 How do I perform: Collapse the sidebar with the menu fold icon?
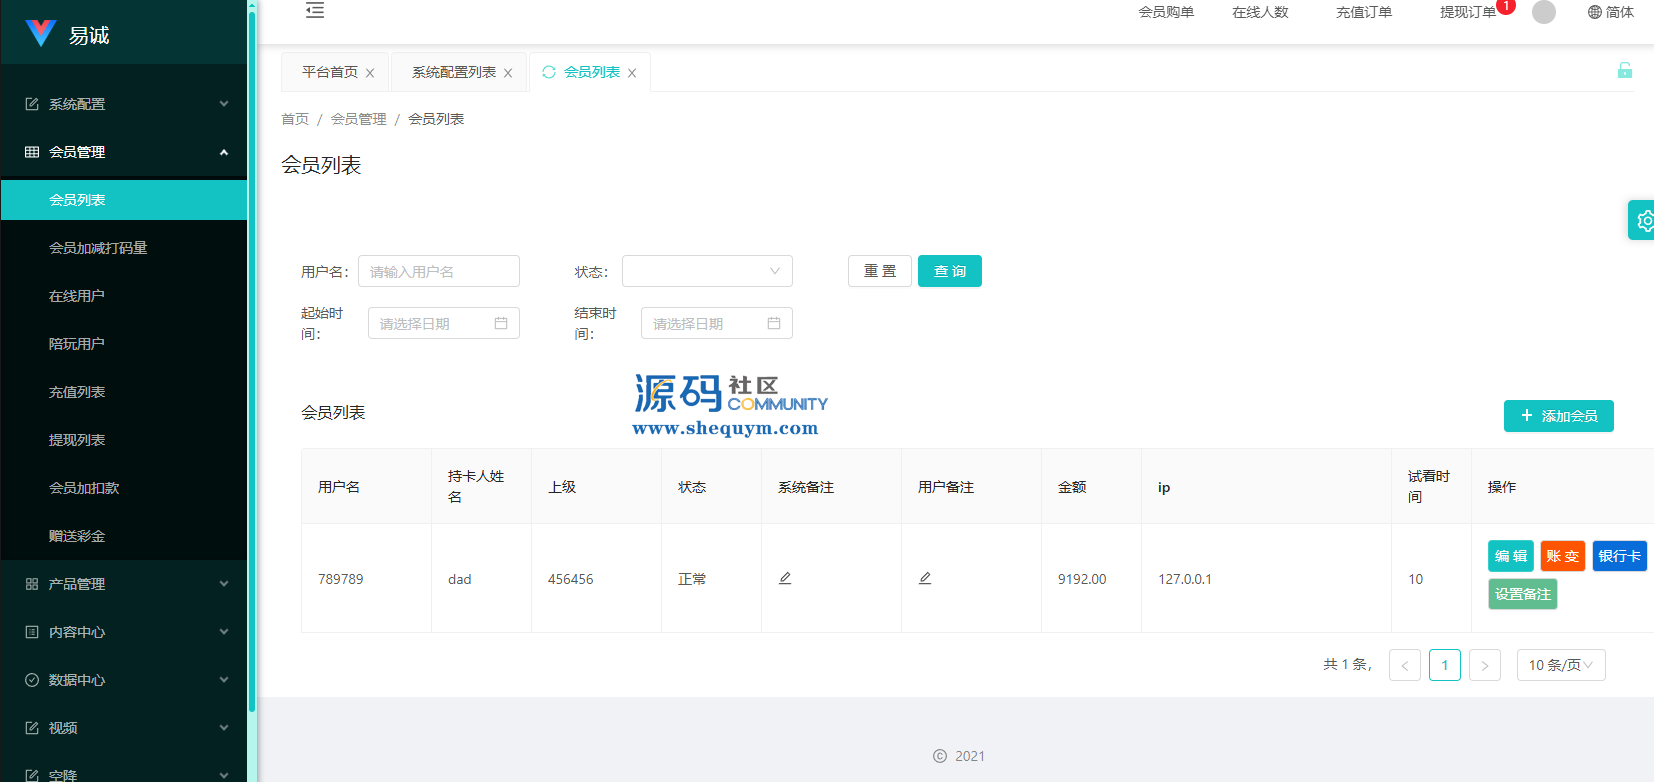pos(315,11)
